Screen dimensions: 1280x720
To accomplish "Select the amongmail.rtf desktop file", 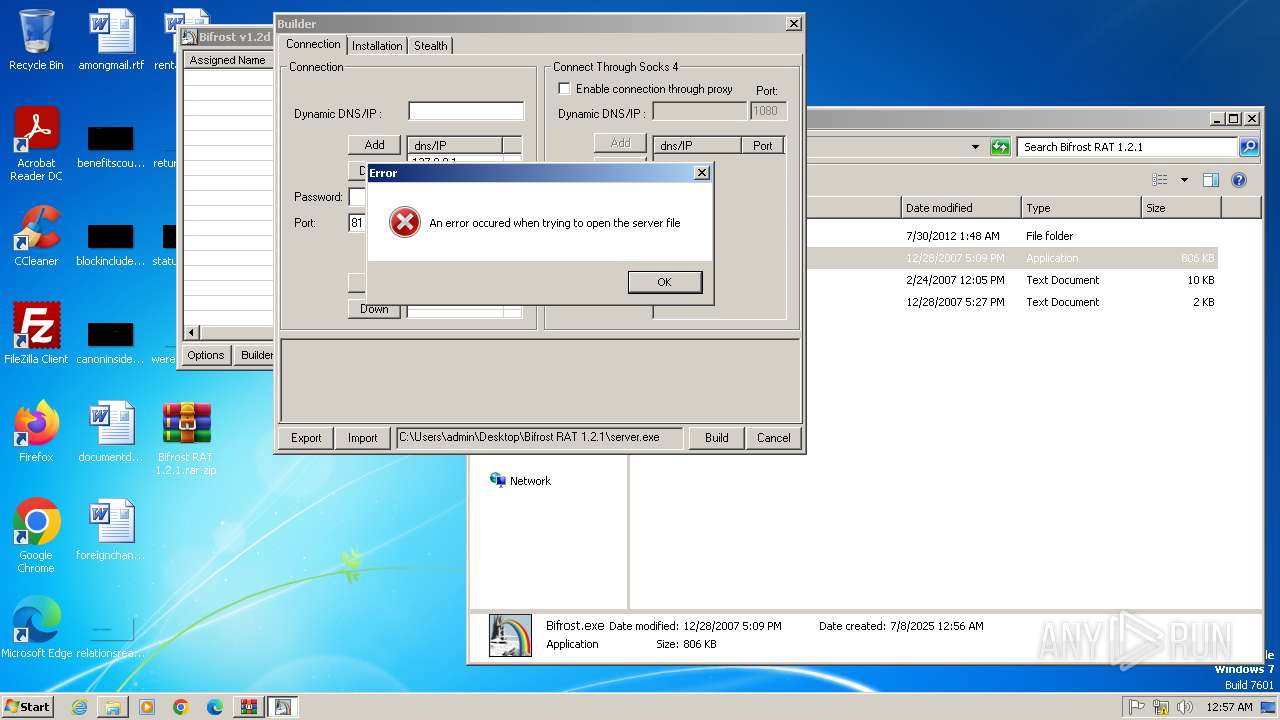I will [111, 40].
